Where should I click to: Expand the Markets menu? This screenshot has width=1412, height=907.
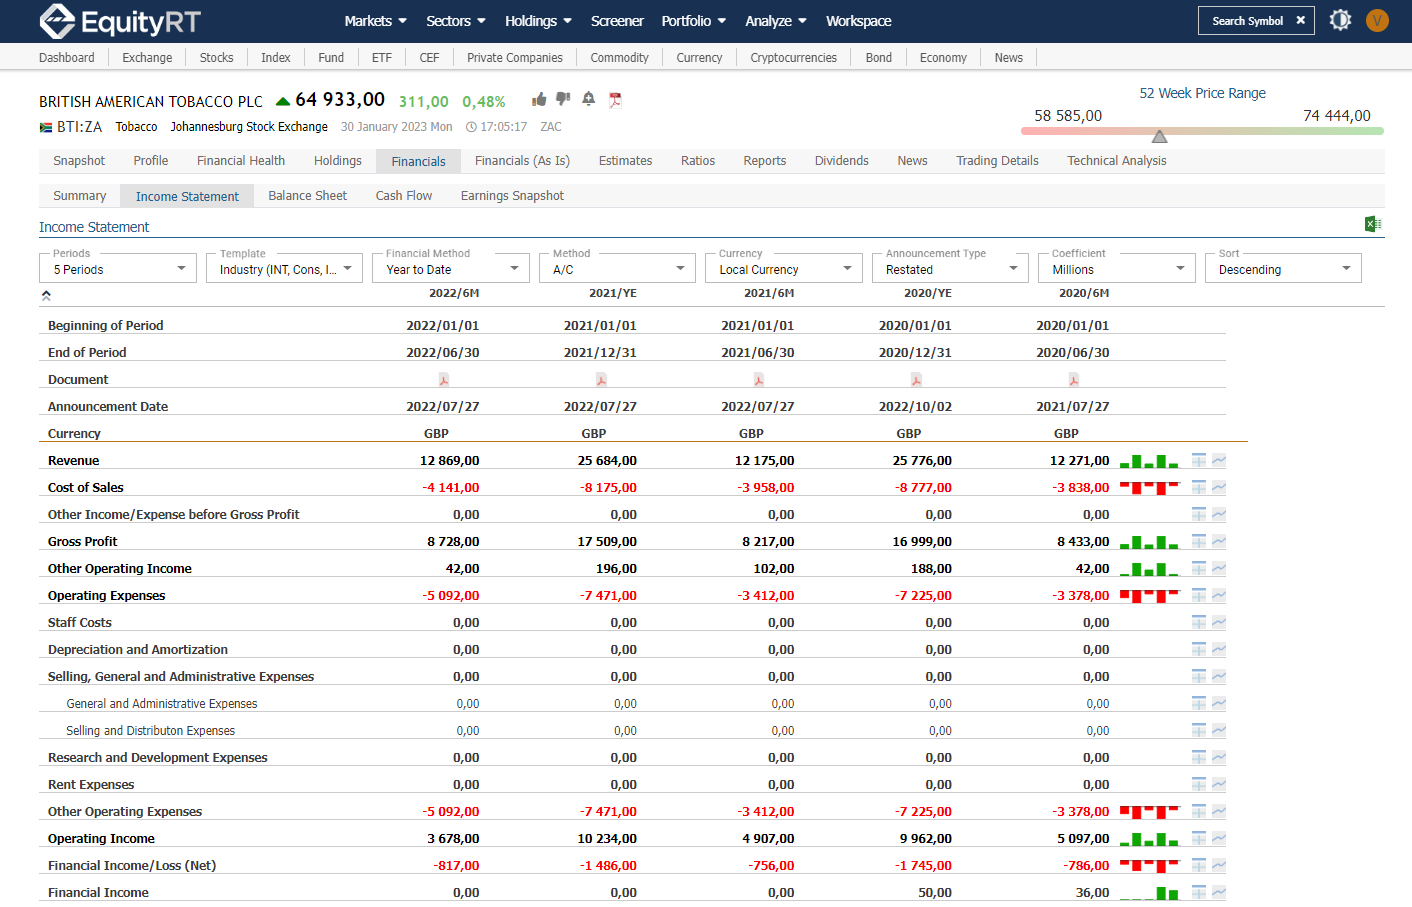point(376,21)
